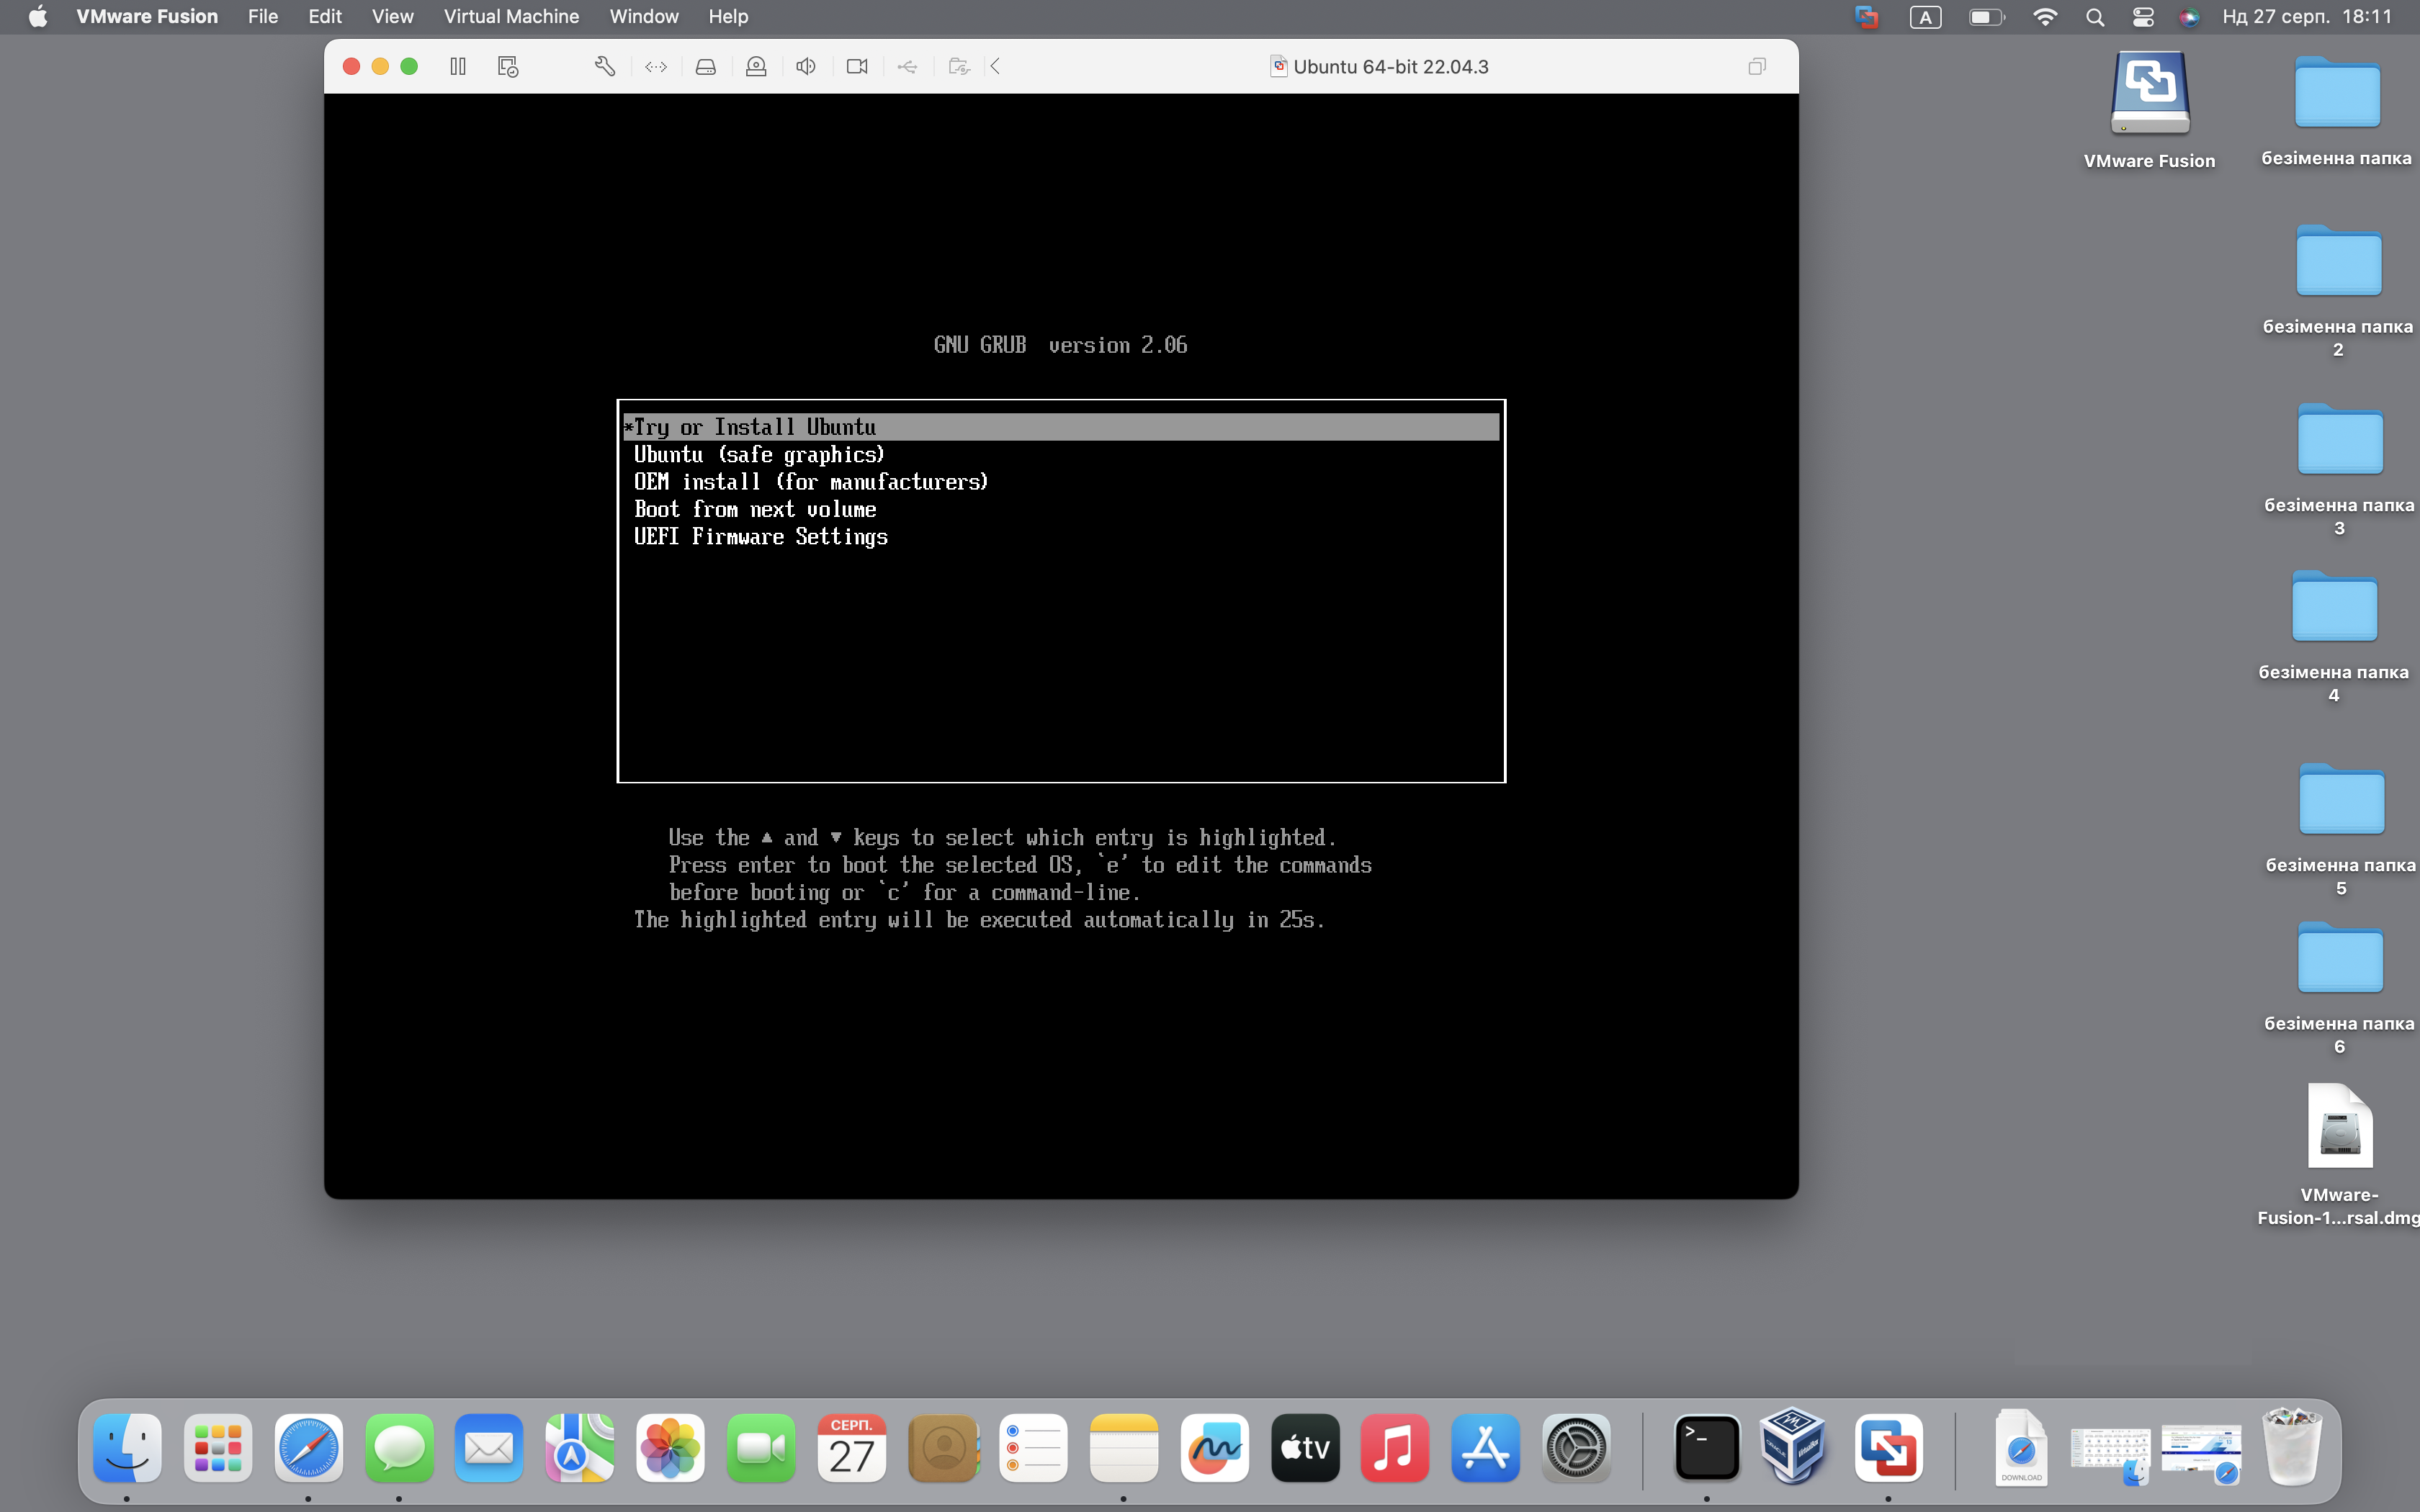This screenshot has height=1512, width=2420.
Task: Toggle the sound card icon
Action: pyautogui.click(x=806, y=66)
